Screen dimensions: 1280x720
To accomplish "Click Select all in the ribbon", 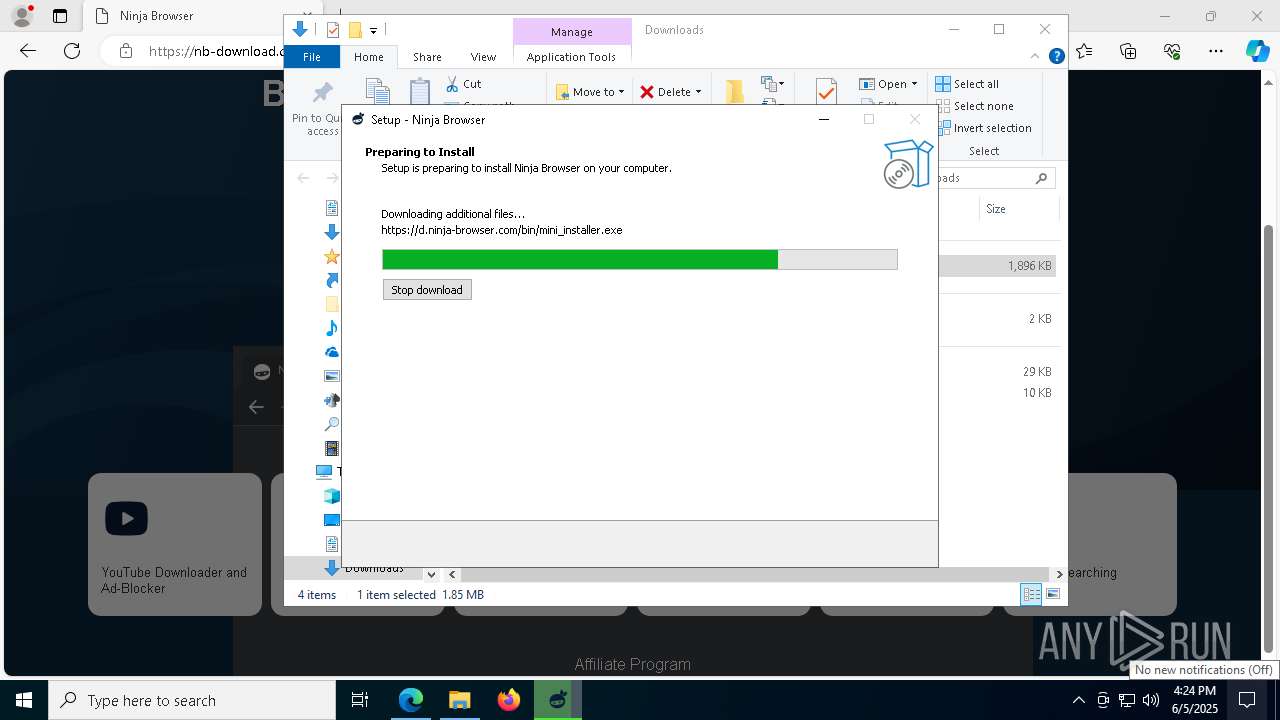I will pyautogui.click(x=967, y=84).
